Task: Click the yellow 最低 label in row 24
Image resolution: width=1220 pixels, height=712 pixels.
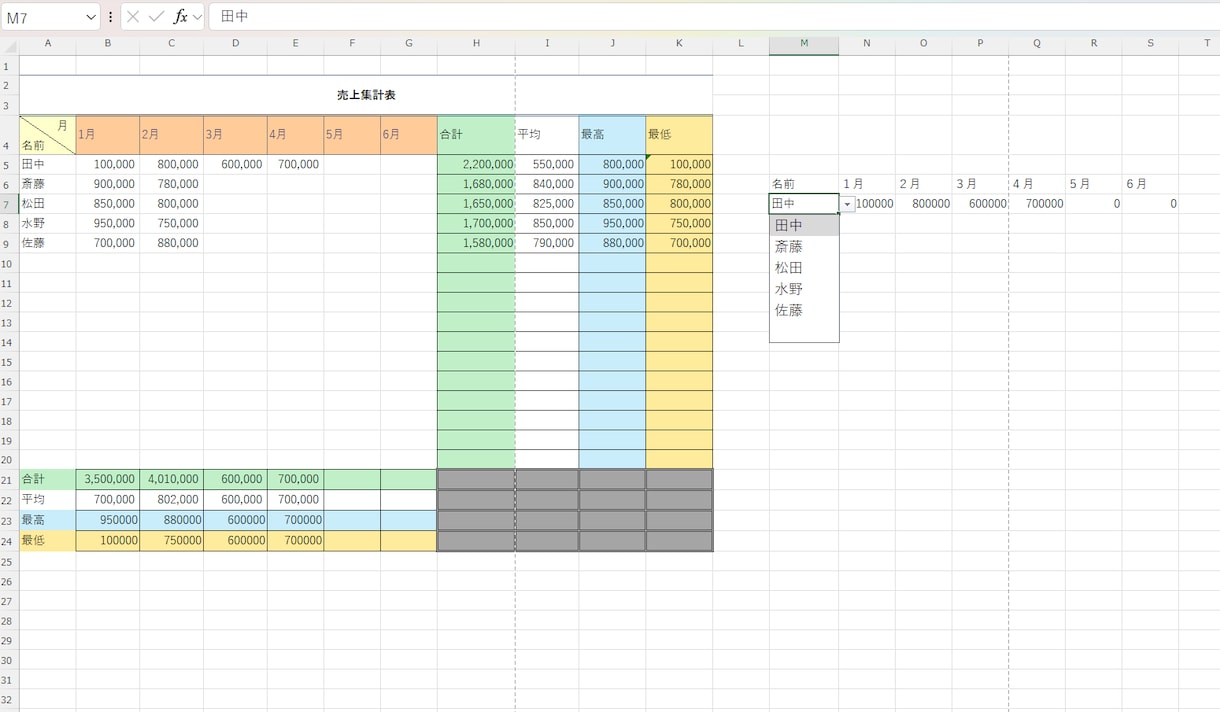Action: click(x=47, y=541)
